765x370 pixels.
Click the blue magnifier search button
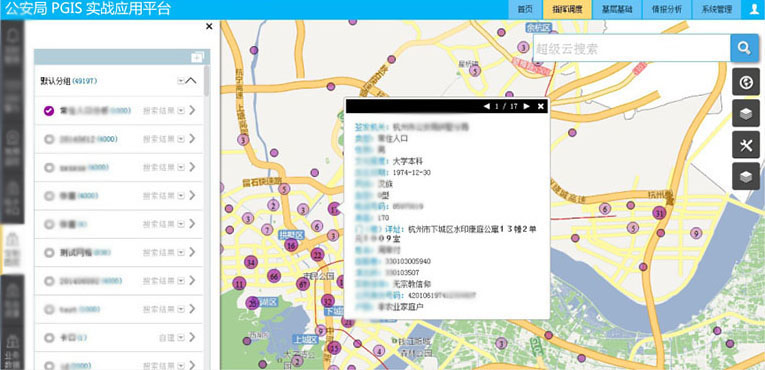(x=744, y=48)
